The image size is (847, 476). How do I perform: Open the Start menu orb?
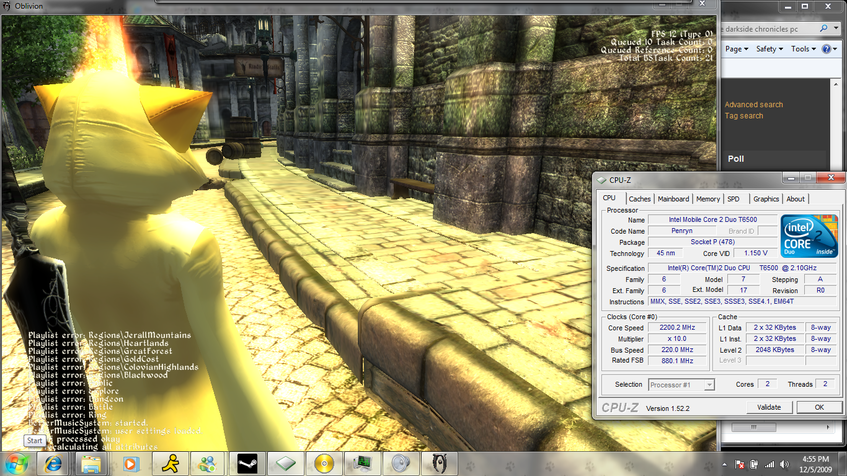coord(16,464)
